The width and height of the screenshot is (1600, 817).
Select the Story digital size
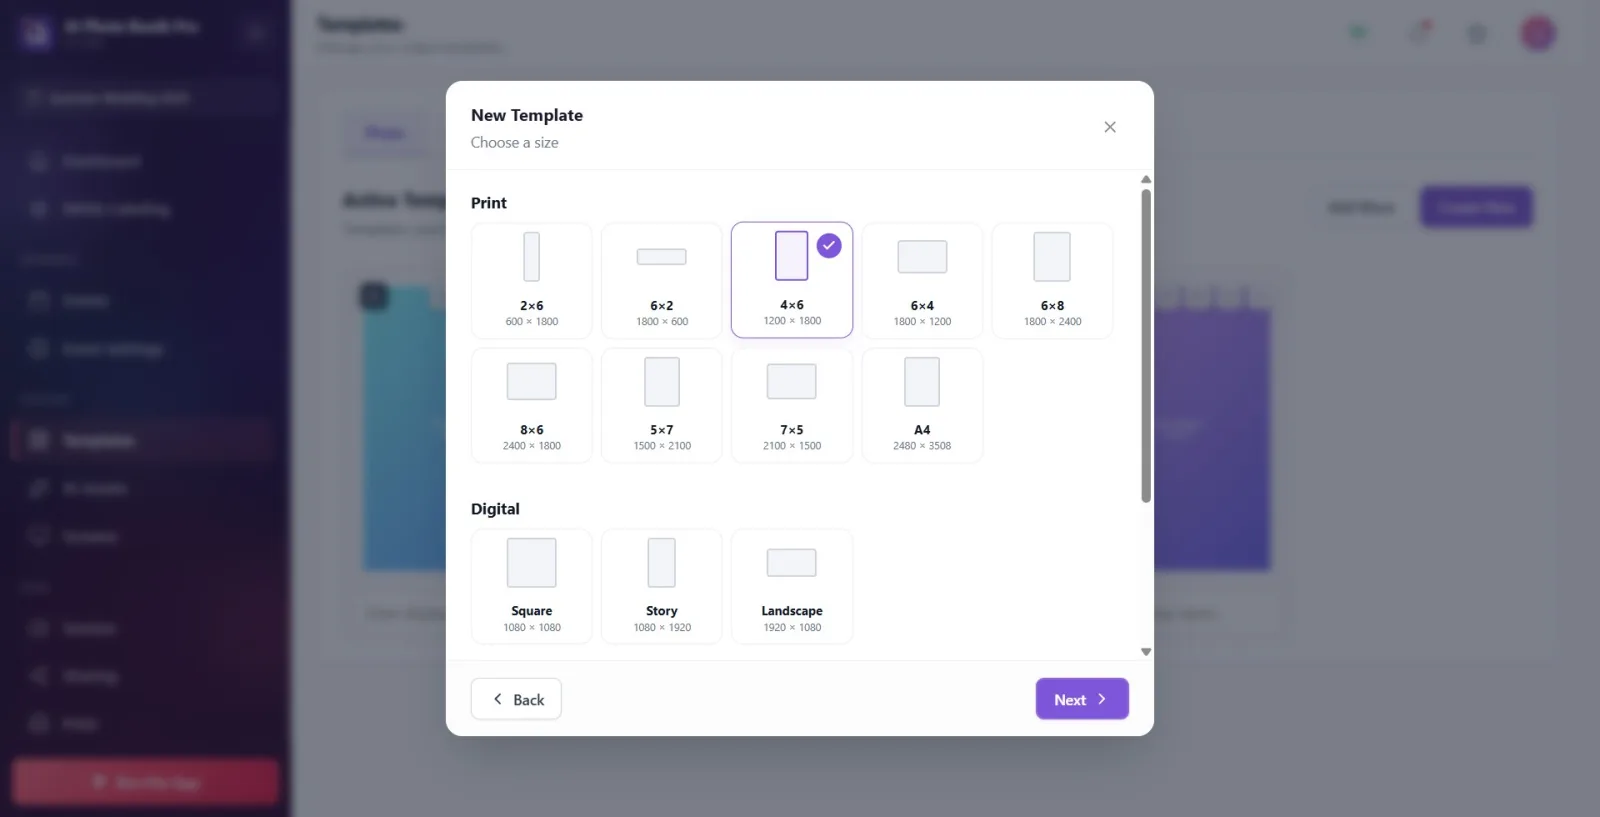coord(662,587)
